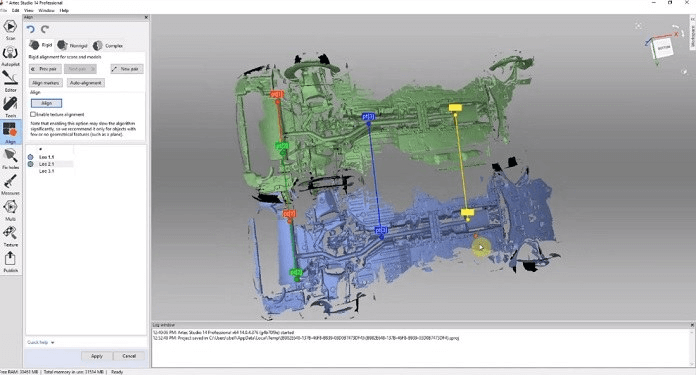Open the Texture tool
Viewport: 696px width, 375px height.
tap(10, 237)
